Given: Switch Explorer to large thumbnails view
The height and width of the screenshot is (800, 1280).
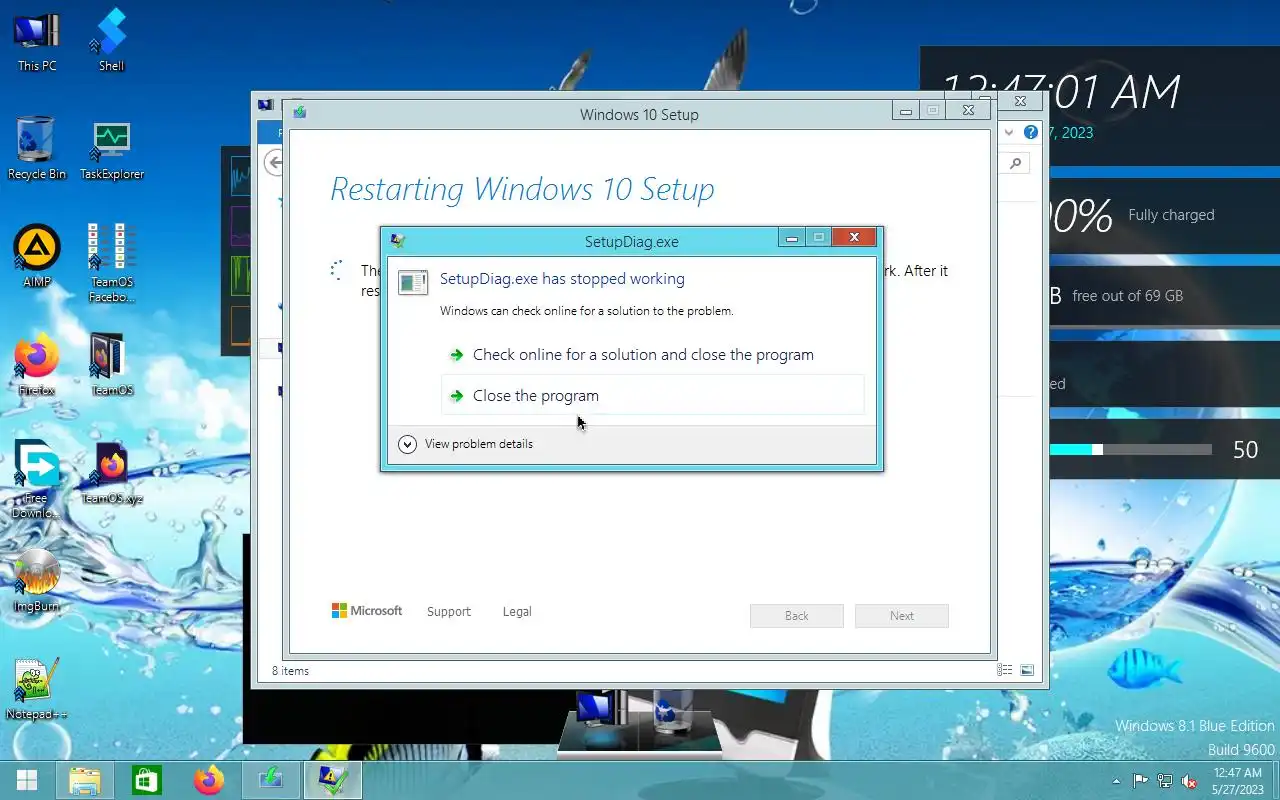Looking at the screenshot, I should point(1027,670).
